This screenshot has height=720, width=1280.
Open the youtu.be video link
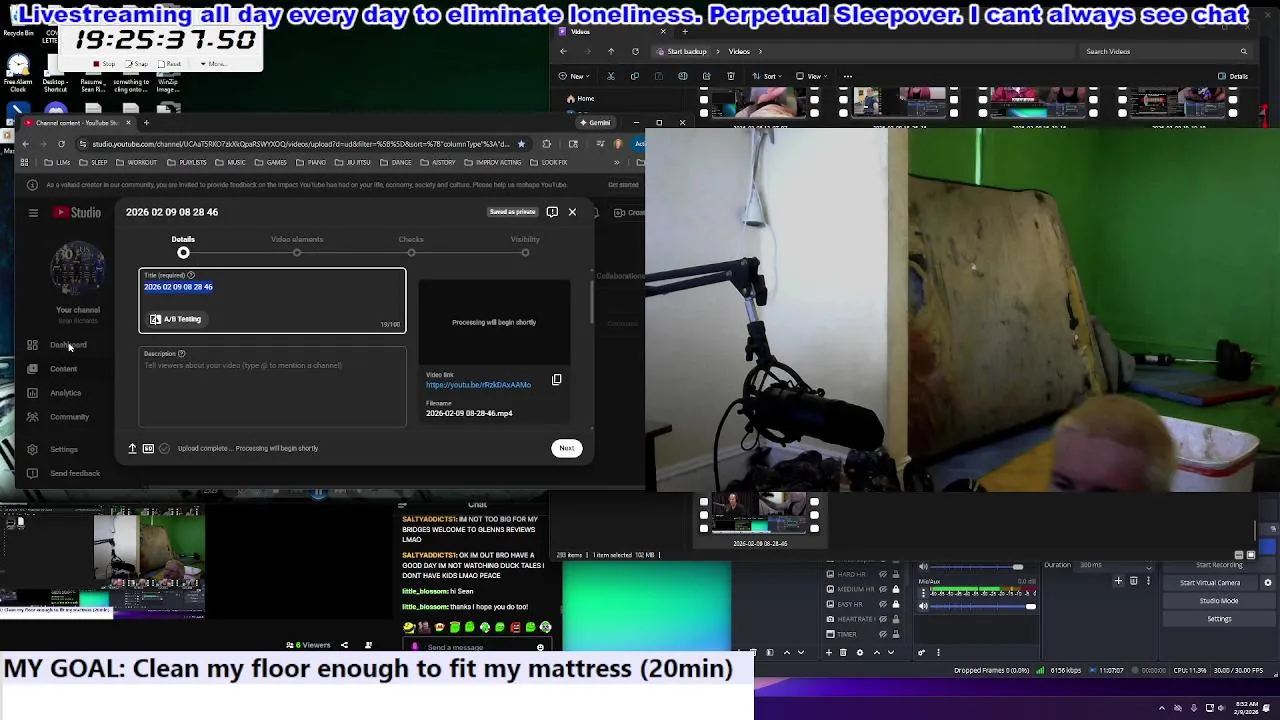(478, 385)
